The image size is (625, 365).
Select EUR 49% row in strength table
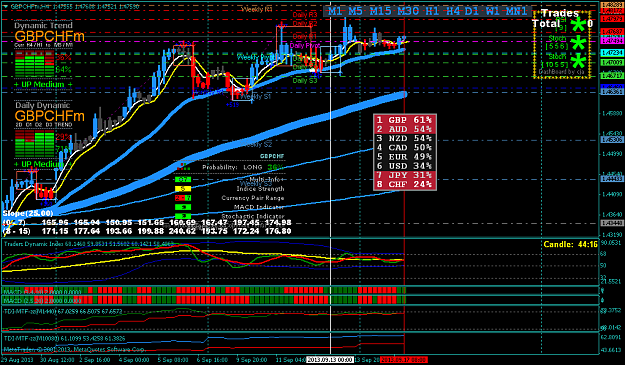405,157
